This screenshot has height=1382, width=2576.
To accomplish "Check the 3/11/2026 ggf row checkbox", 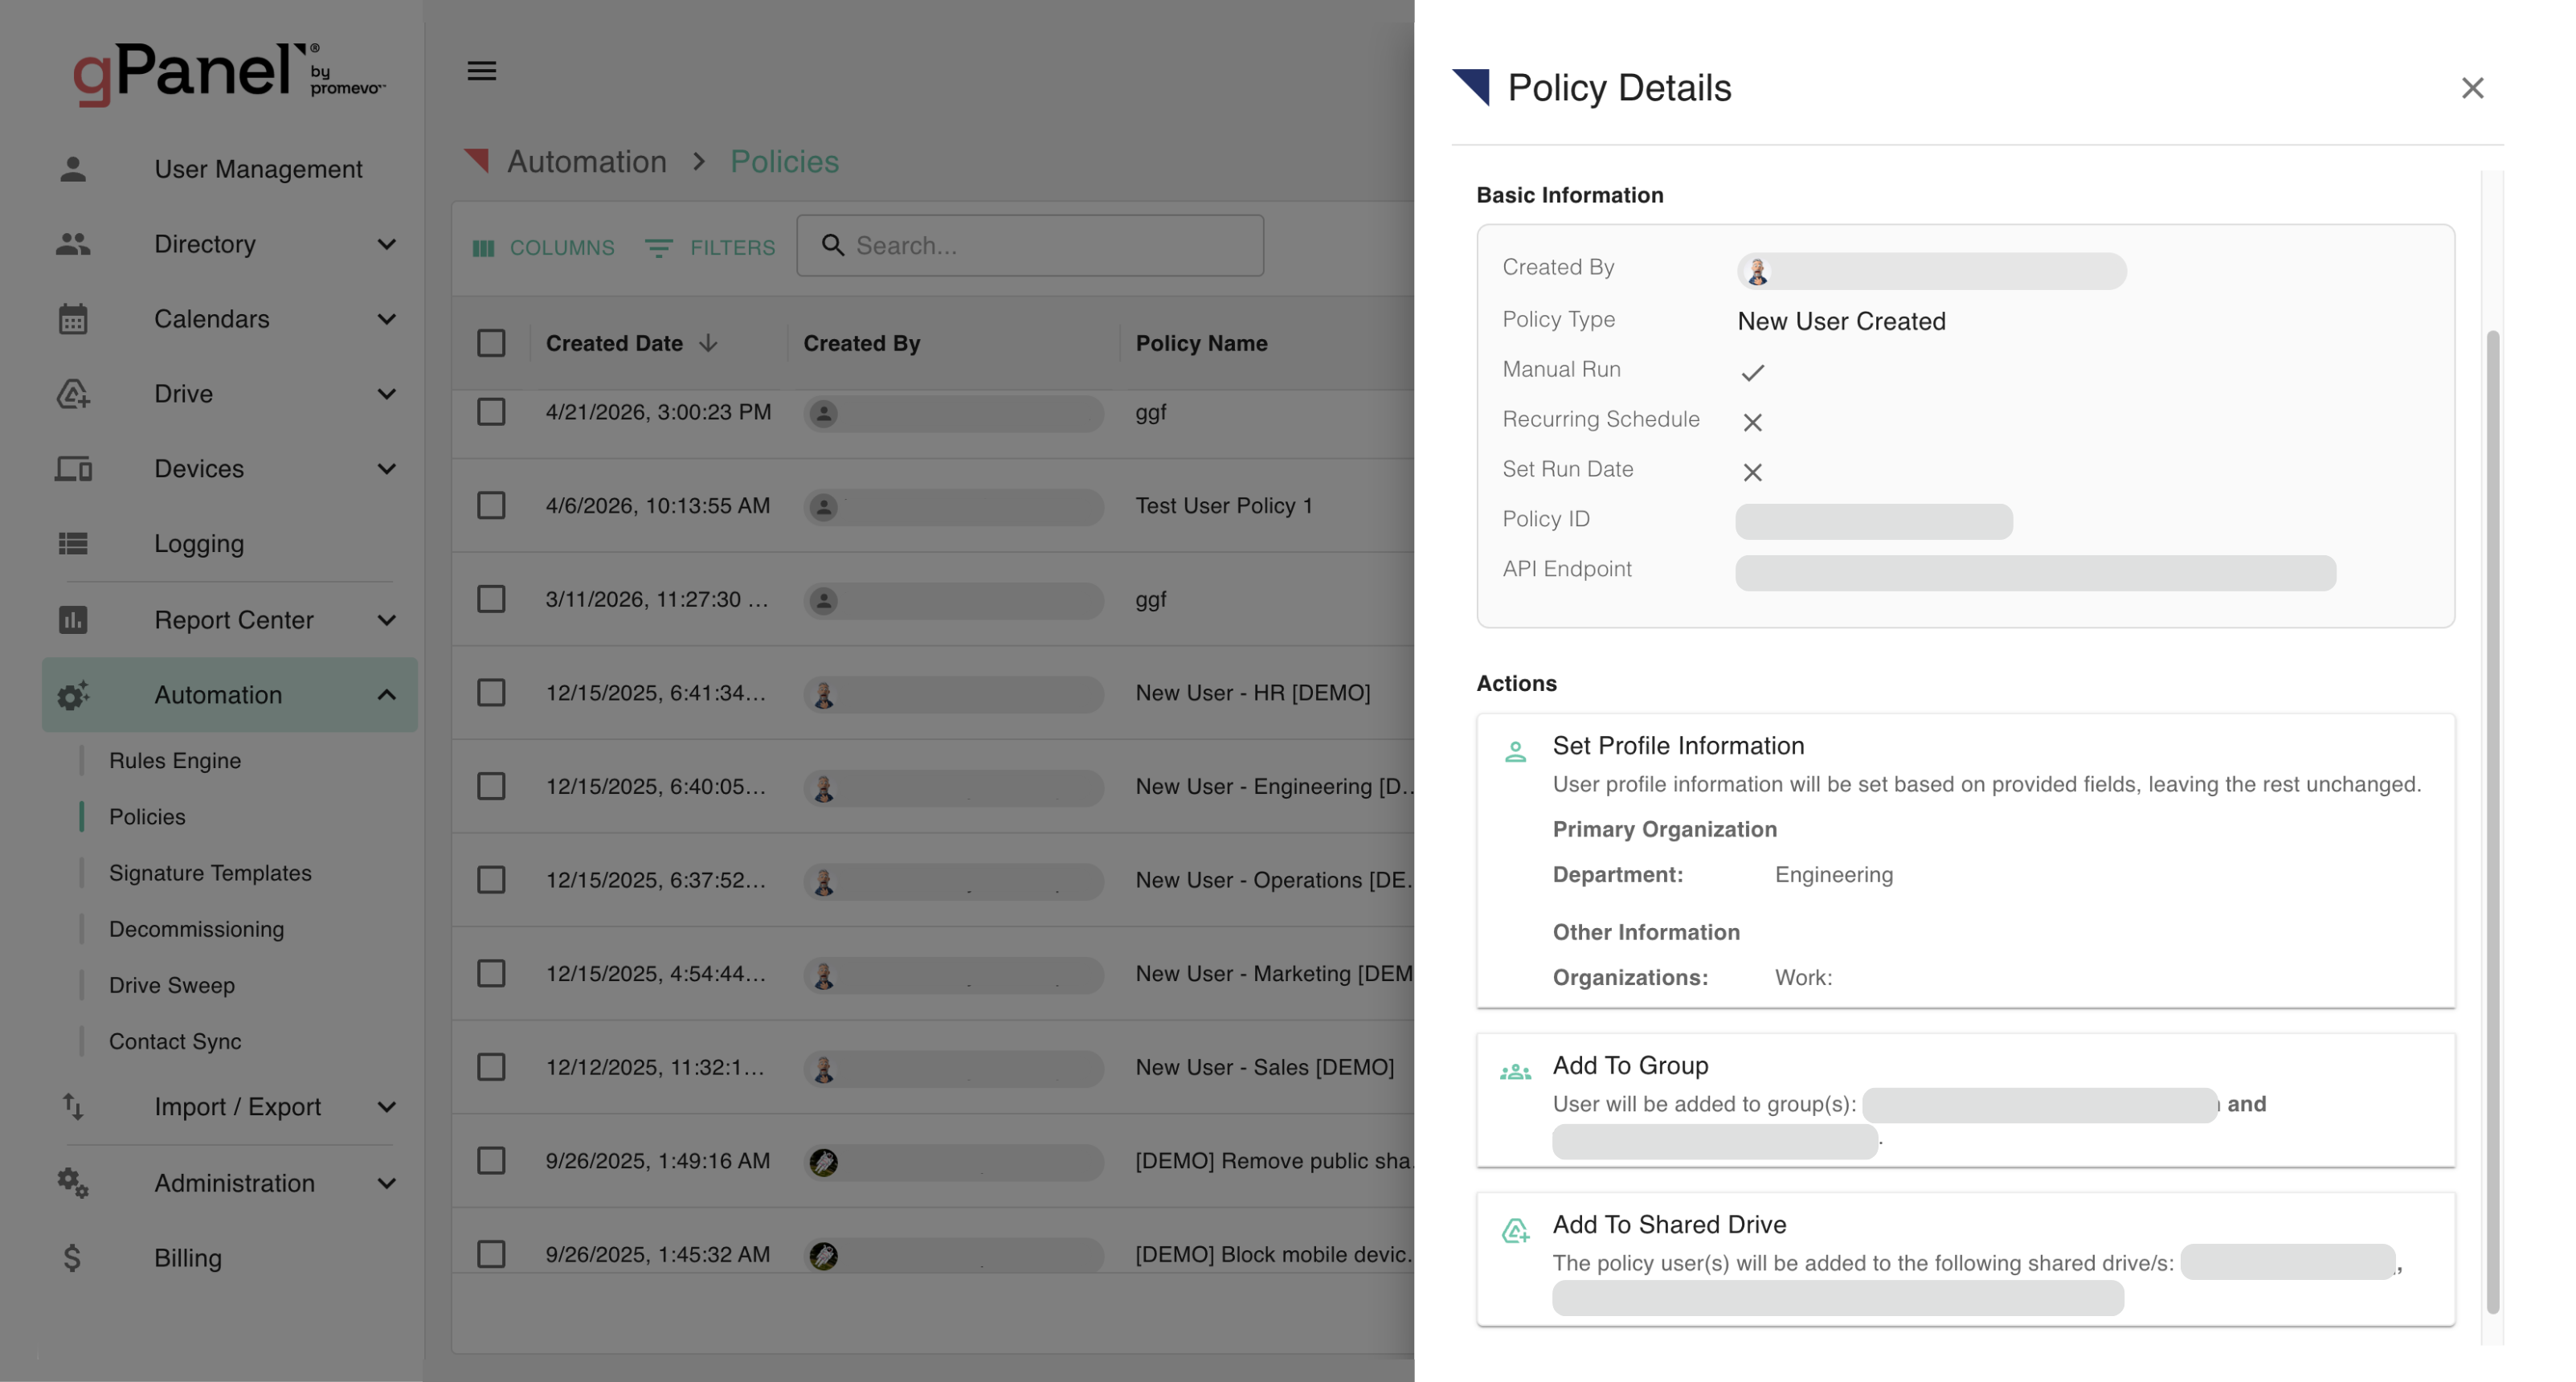I will pos(491,599).
